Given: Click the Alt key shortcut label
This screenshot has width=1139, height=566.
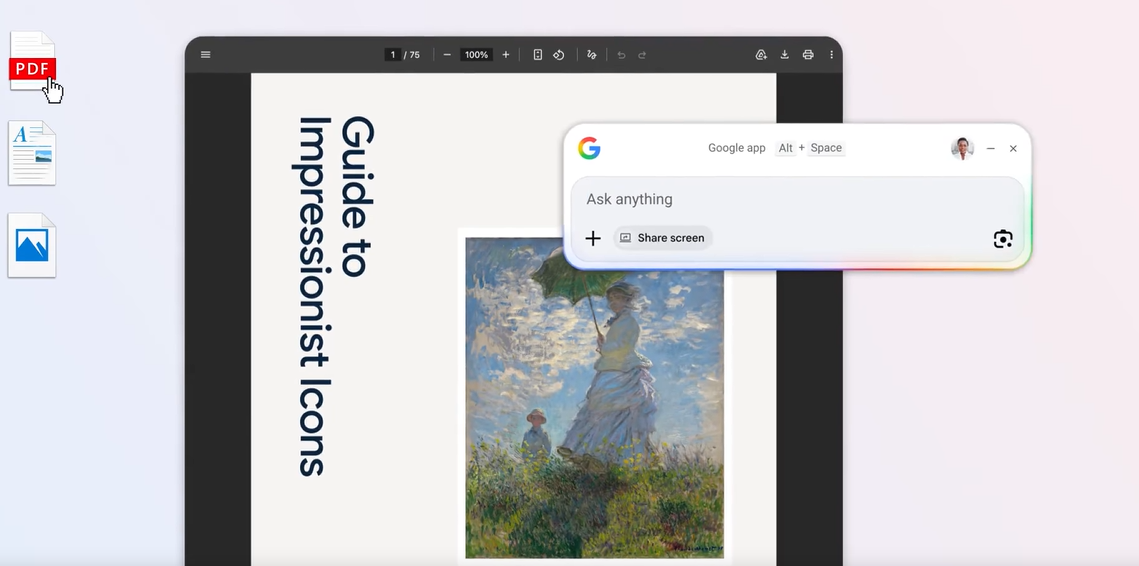Looking at the screenshot, I should [785, 148].
